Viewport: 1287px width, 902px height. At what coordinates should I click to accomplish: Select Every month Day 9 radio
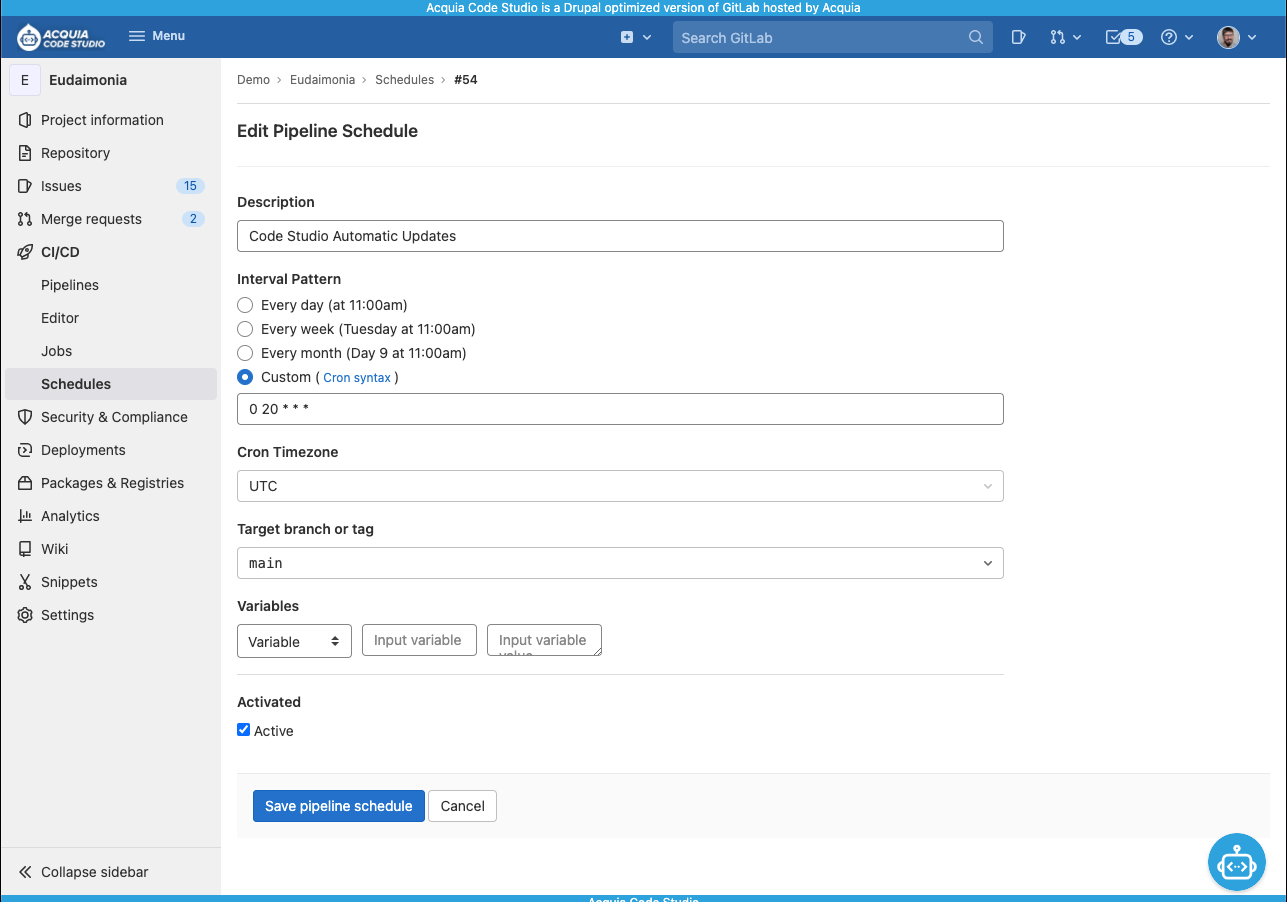point(245,353)
